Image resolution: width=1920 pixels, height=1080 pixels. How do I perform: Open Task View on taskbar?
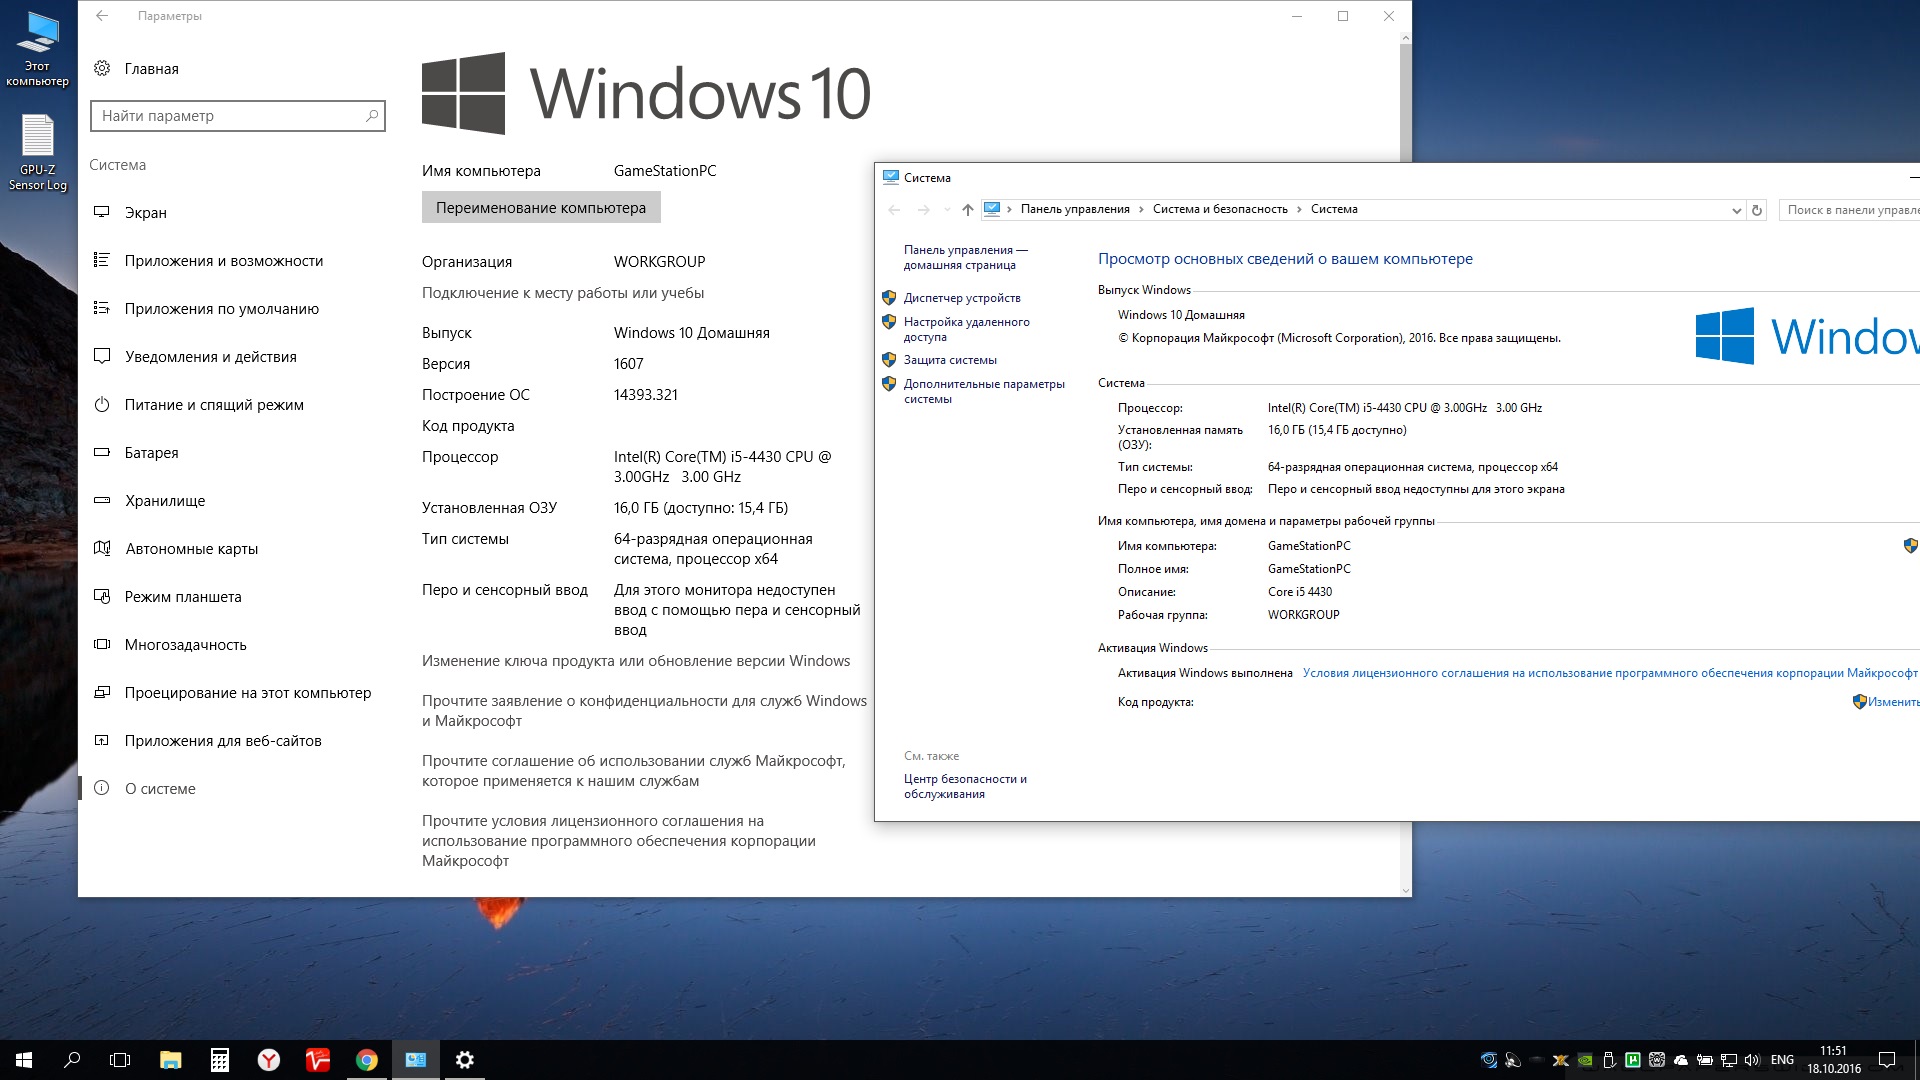120,1060
